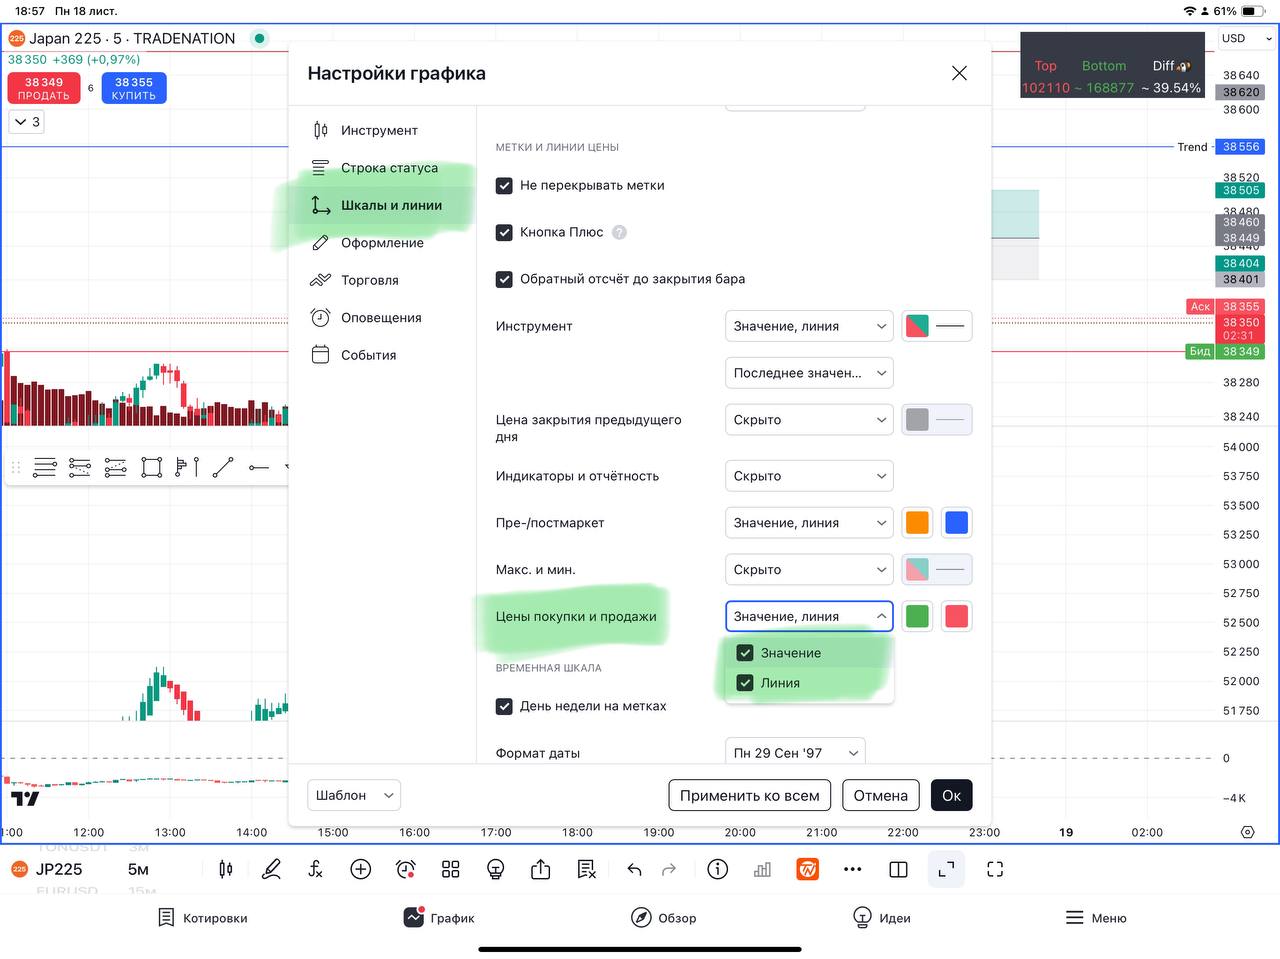Image resolution: width=1280 pixels, height=959 pixels.
Task: Click 'Применить ко всем' button
Action: coord(750,796)
